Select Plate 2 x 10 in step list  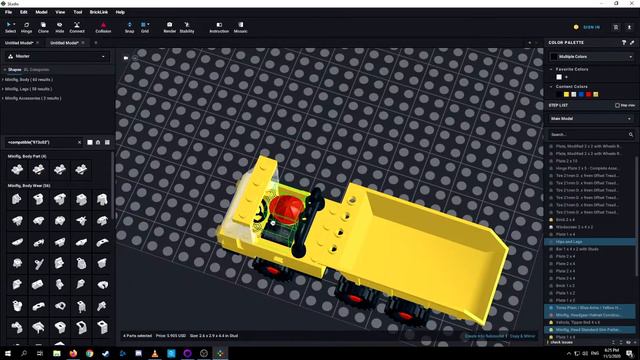pos(590,161)
